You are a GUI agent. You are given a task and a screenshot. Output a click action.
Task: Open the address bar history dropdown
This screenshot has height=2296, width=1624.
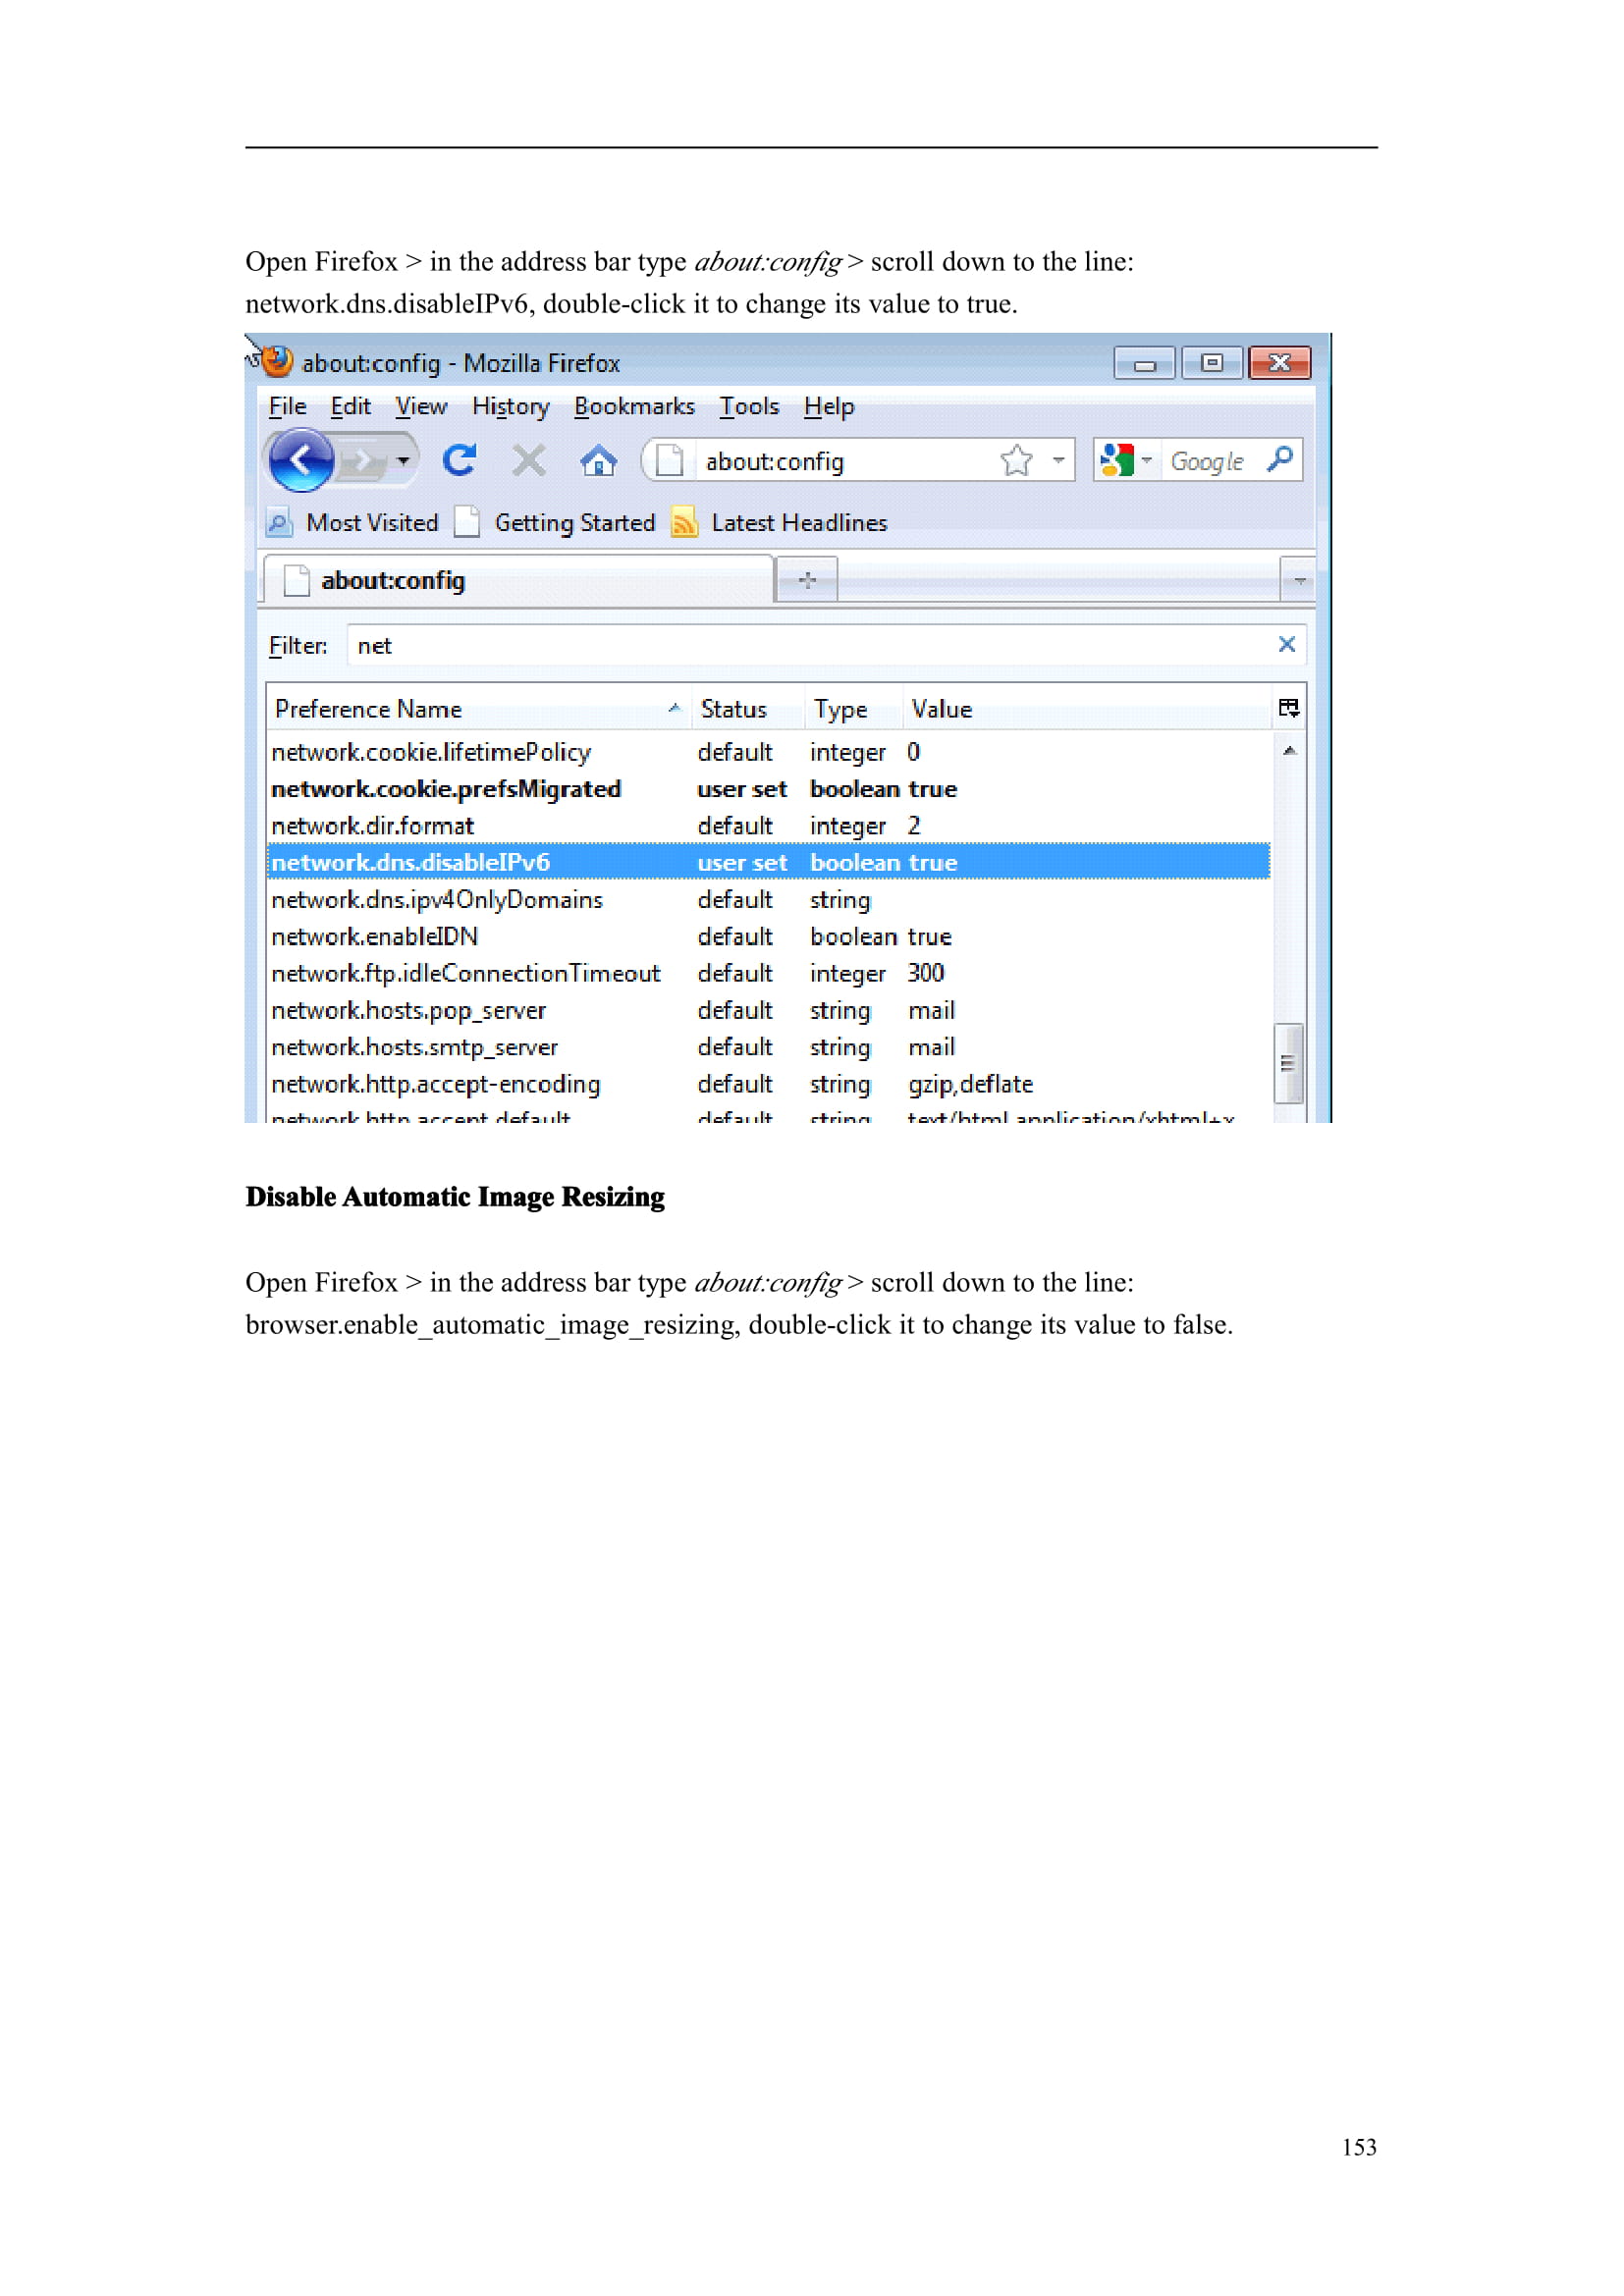(1058, 460)
